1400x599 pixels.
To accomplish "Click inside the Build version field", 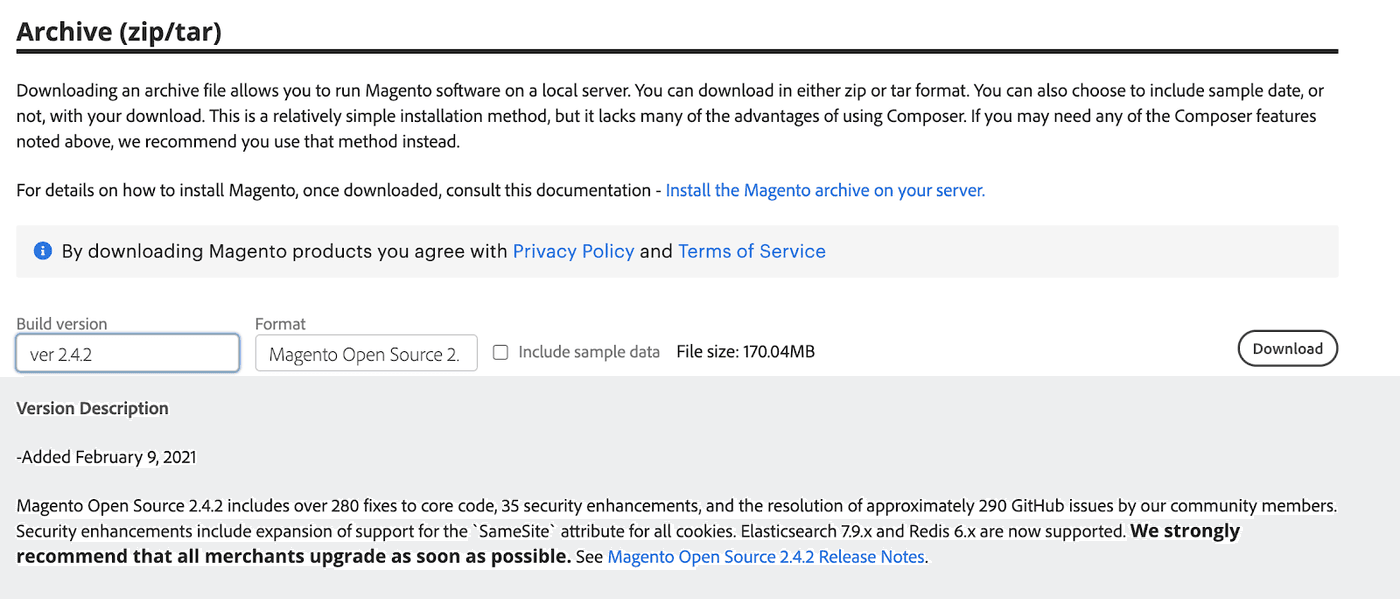I will click(127, 352).
